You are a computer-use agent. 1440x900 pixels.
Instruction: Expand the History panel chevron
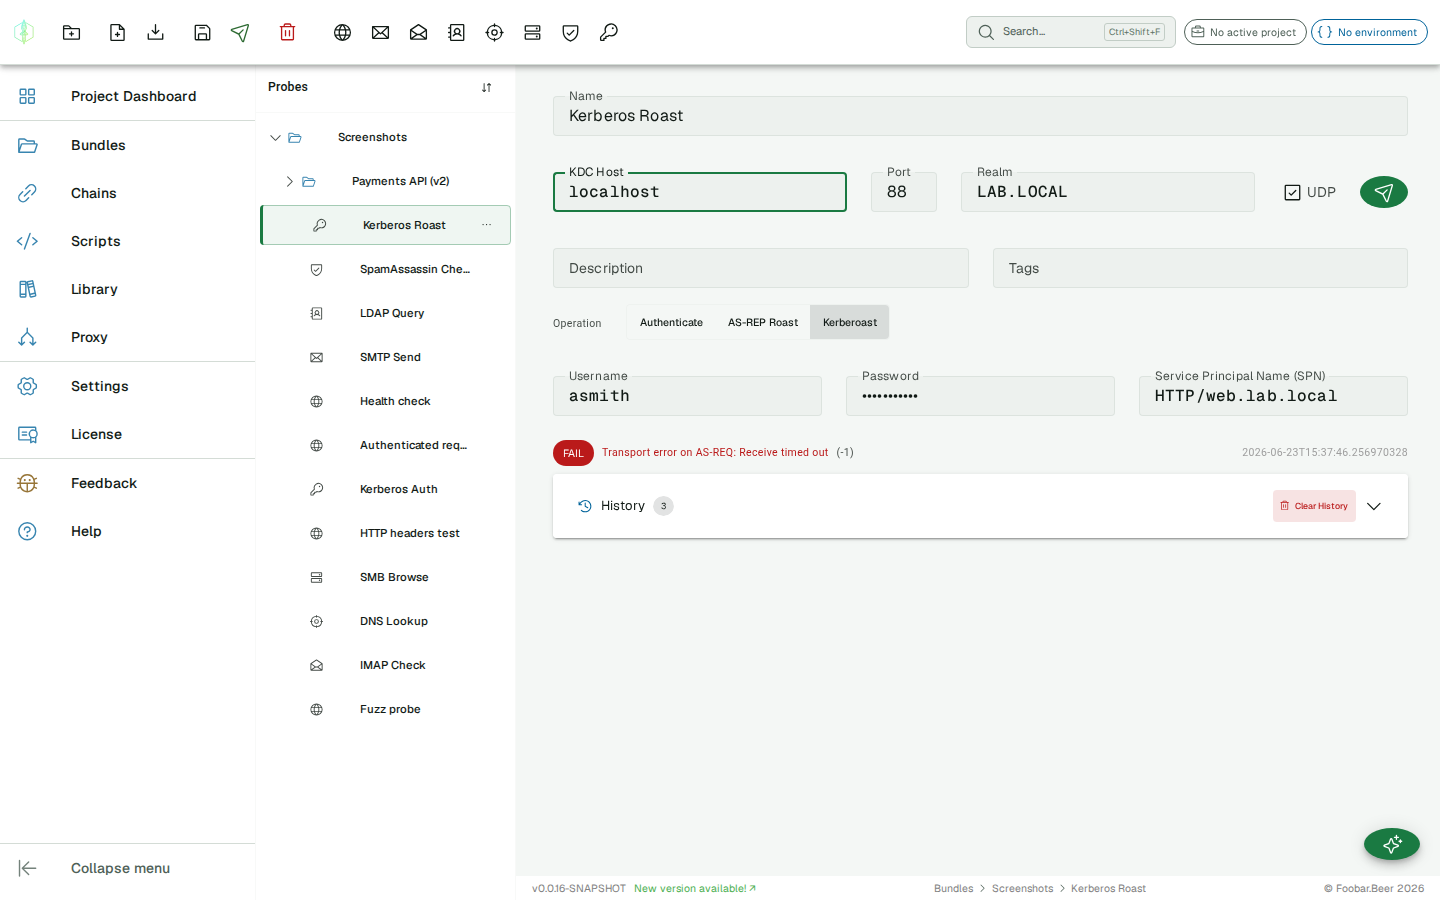[x=1374, y=506]
